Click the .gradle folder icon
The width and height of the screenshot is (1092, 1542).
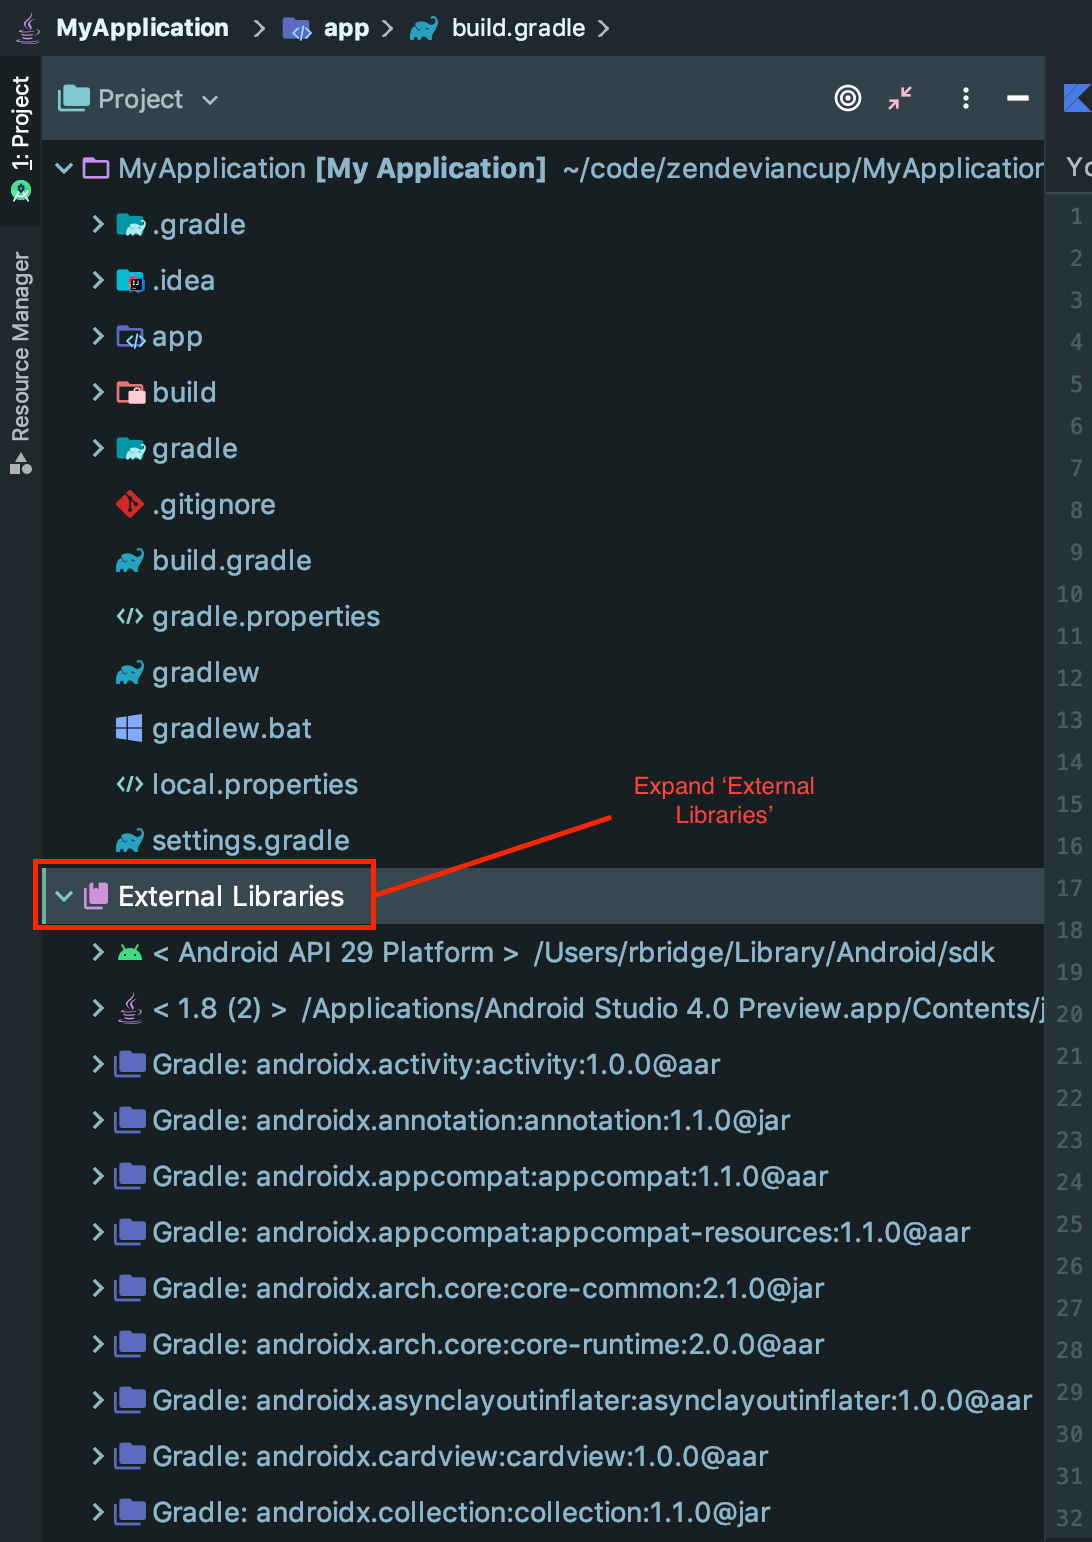pyautogui.click(x=131, y=225)
